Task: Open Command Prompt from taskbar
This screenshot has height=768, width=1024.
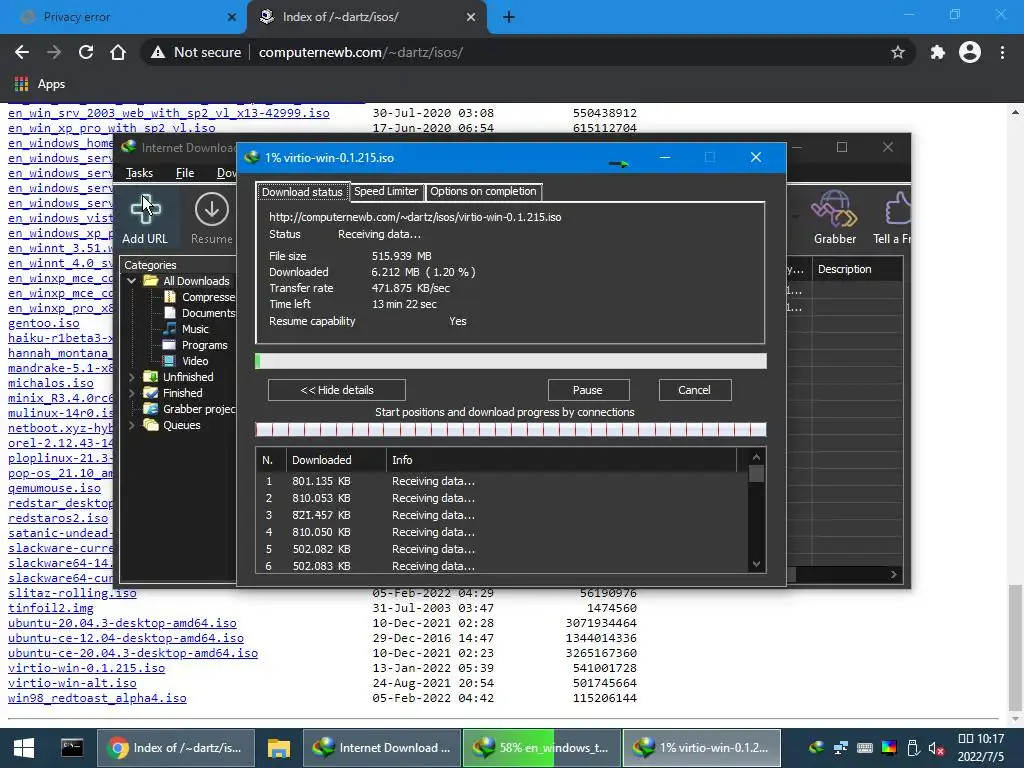Action: (x=72, y=748)
